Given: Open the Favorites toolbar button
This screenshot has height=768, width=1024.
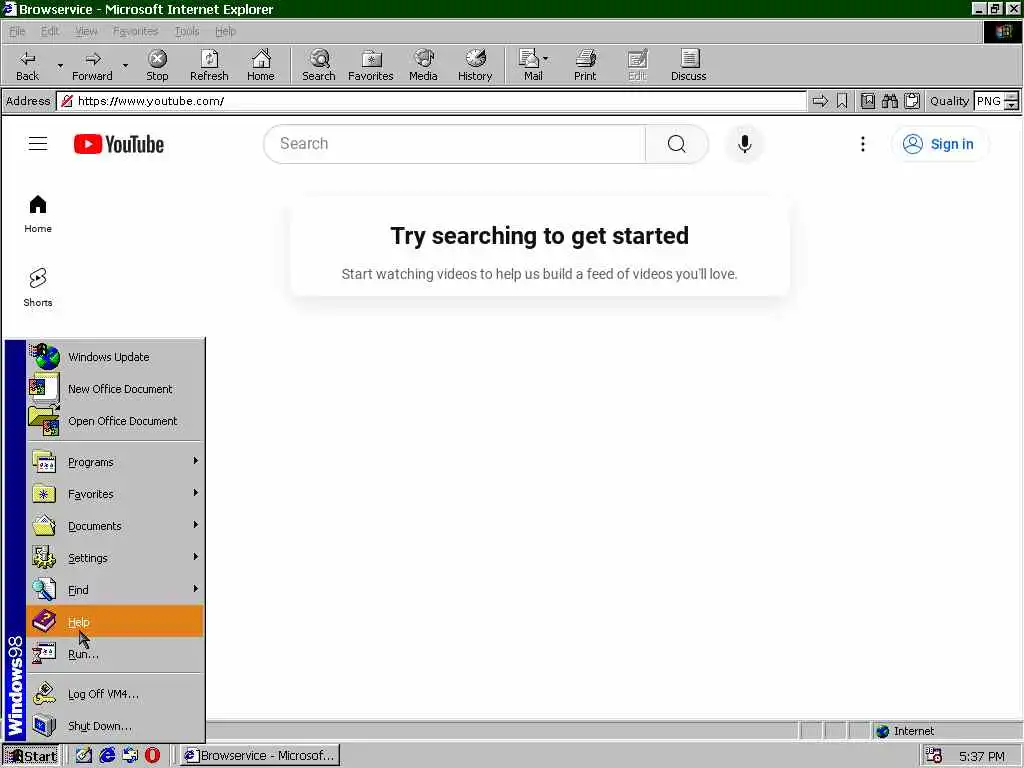Looking at the screenshot, I should 370,65.
